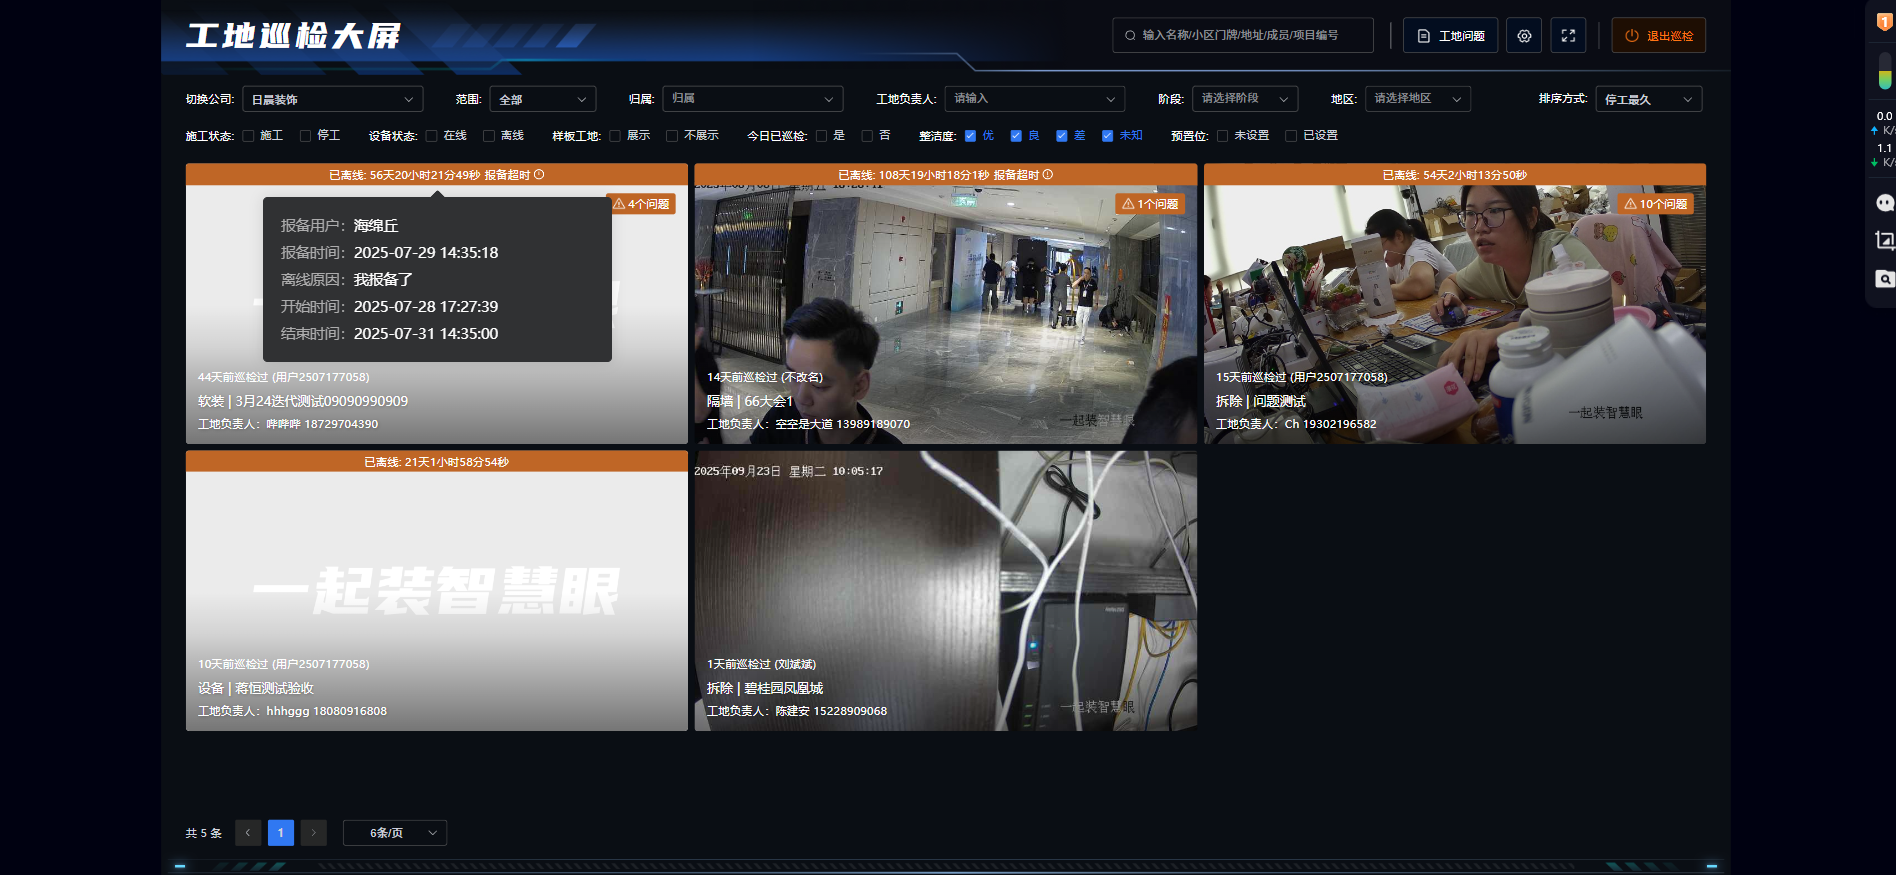Open 范围 全部 dropdown

point(543,99)
